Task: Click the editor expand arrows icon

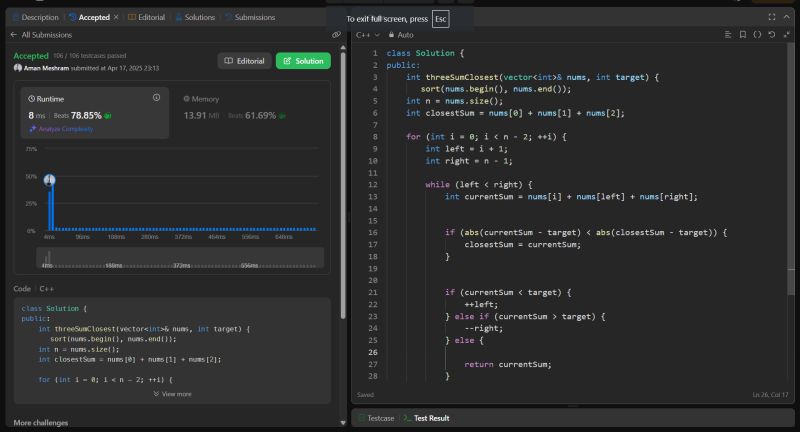Action: click(x=786, y=34)
